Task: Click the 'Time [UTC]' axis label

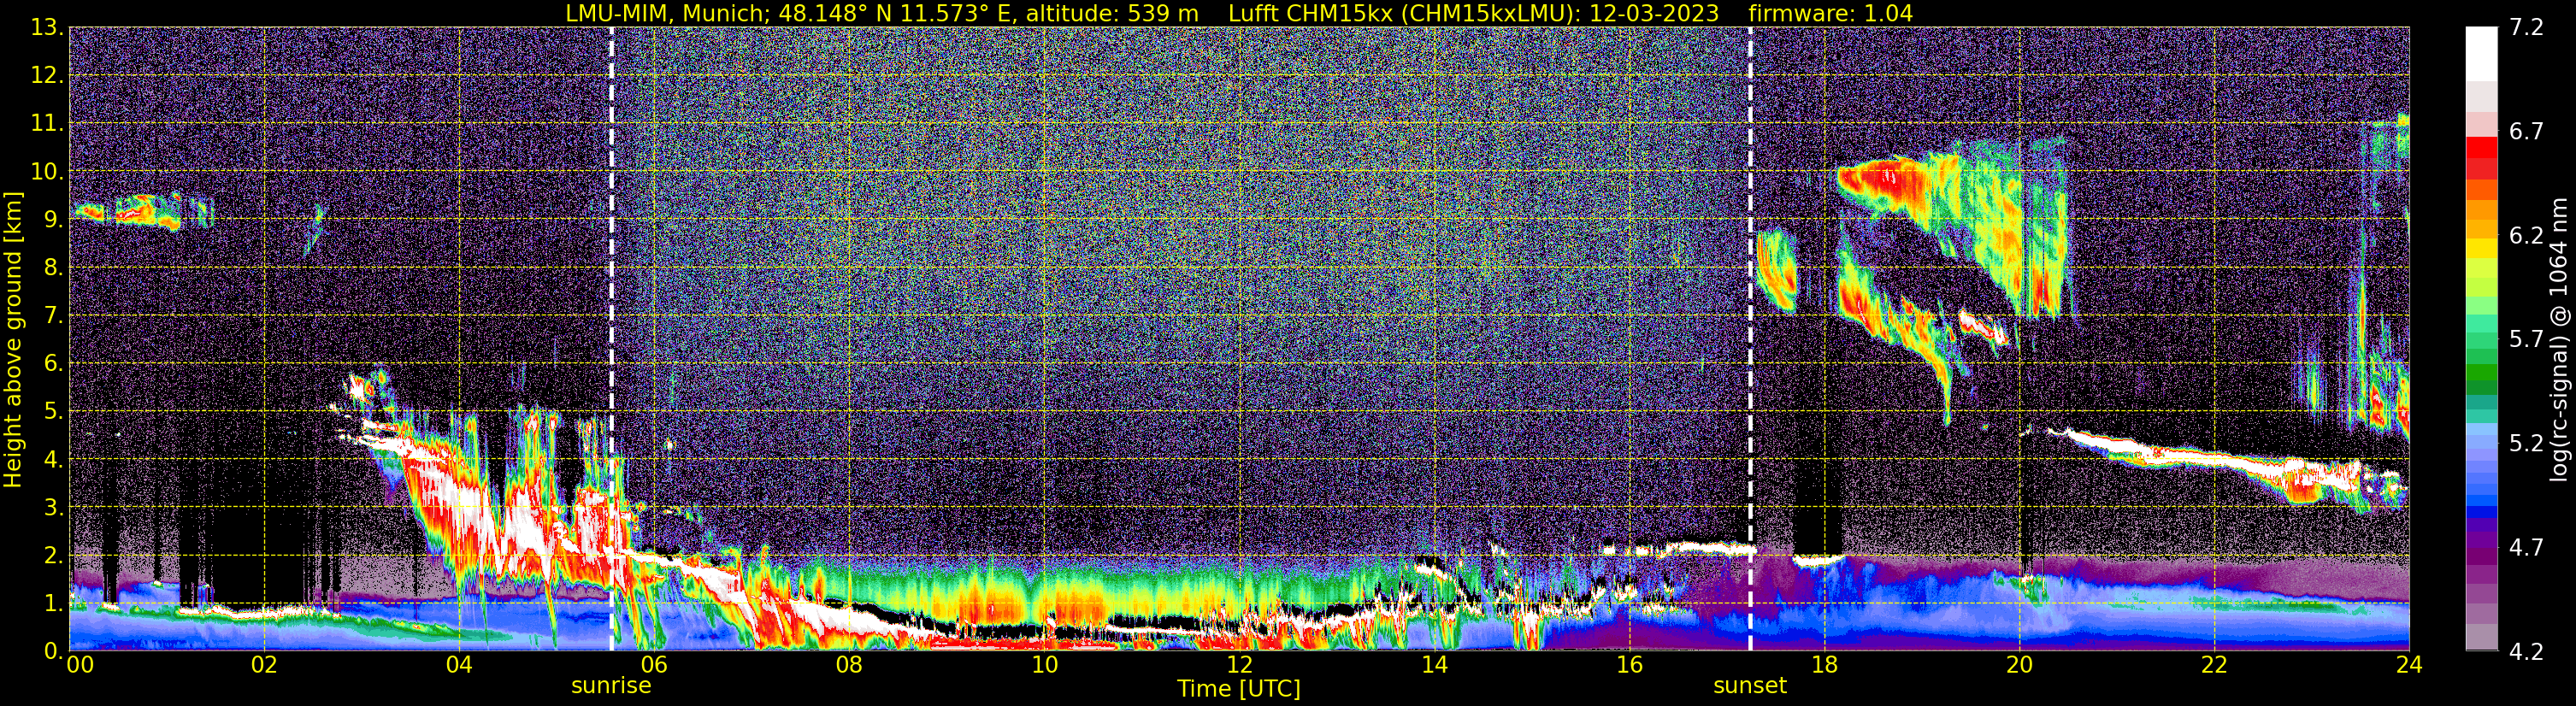Action: point(1239,689)
